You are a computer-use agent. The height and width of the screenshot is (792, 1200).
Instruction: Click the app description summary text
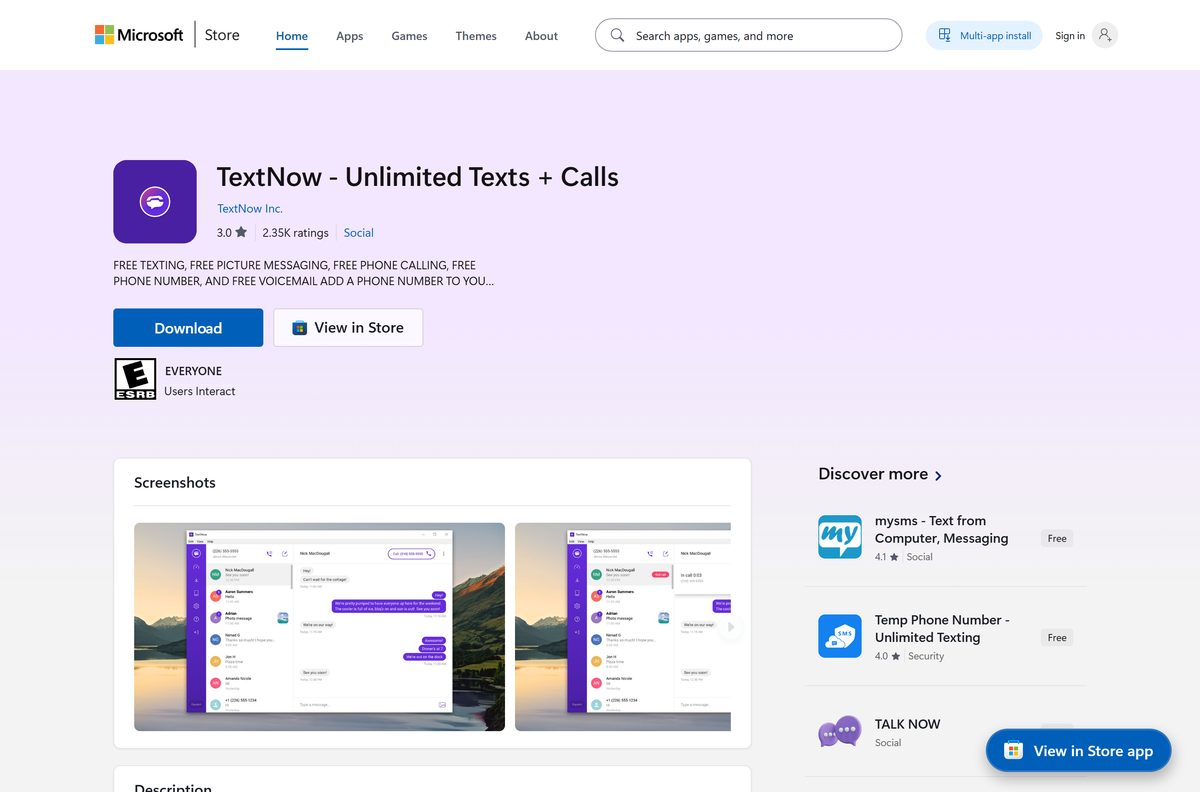click(304, 273)
